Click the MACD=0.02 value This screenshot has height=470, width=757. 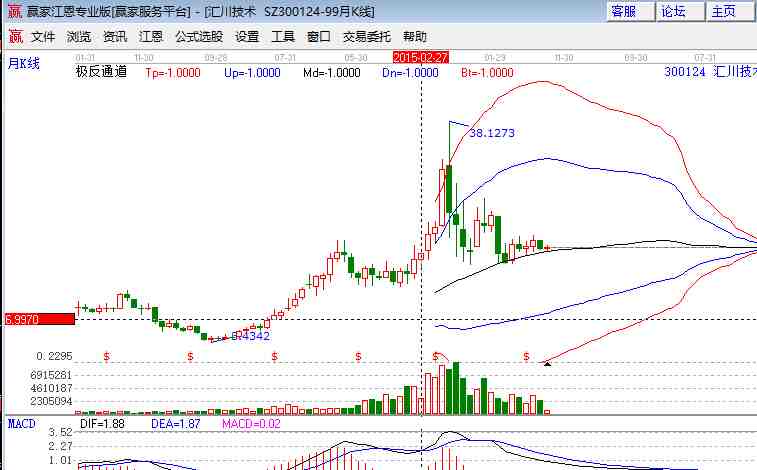tap(251, 424)
